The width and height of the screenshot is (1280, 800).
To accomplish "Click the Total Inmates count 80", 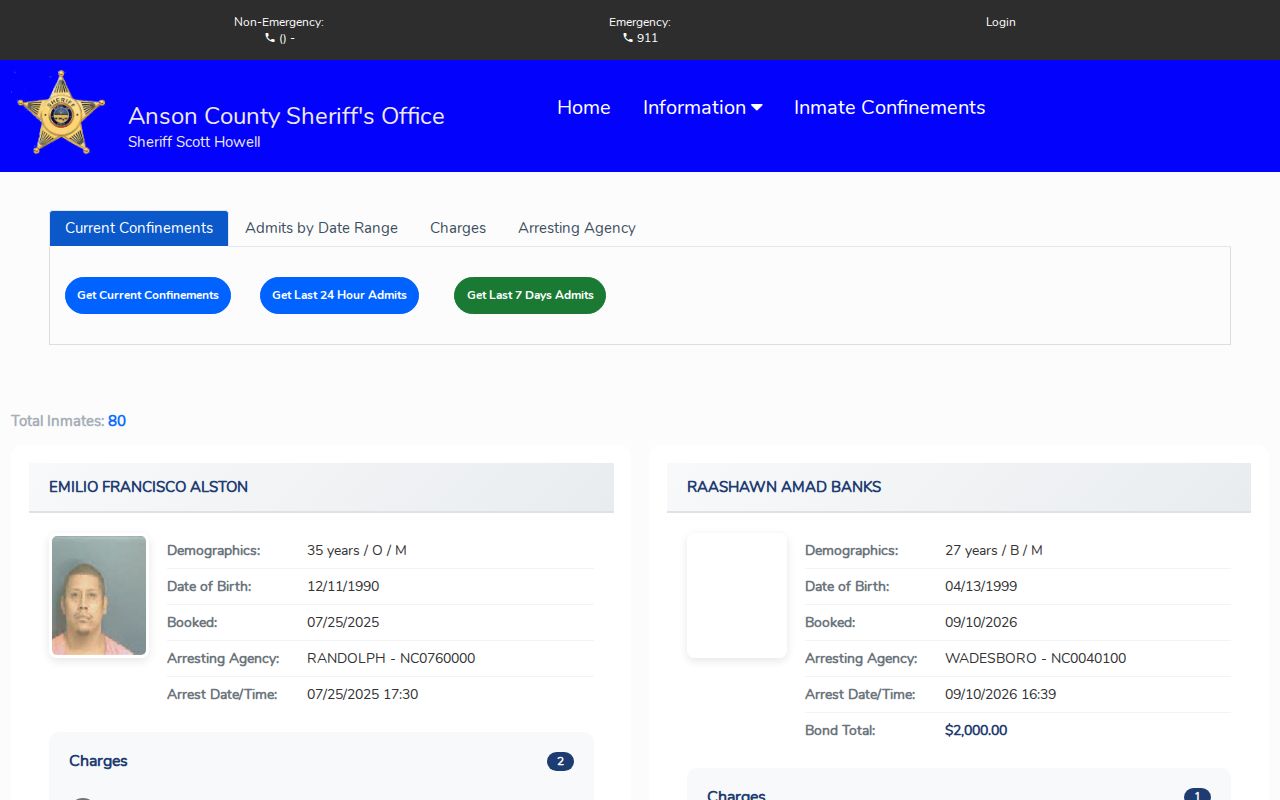I will coord(117,421).
